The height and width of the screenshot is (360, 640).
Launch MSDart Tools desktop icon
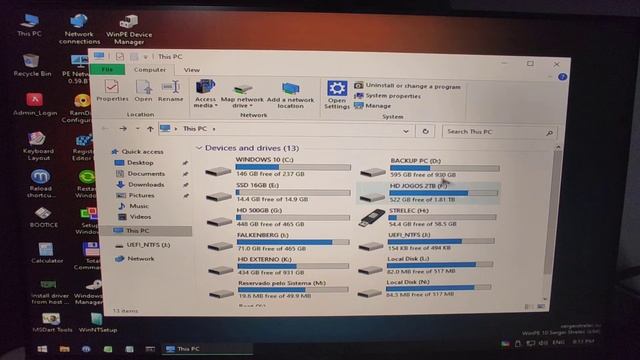click(x=52, y=322)
